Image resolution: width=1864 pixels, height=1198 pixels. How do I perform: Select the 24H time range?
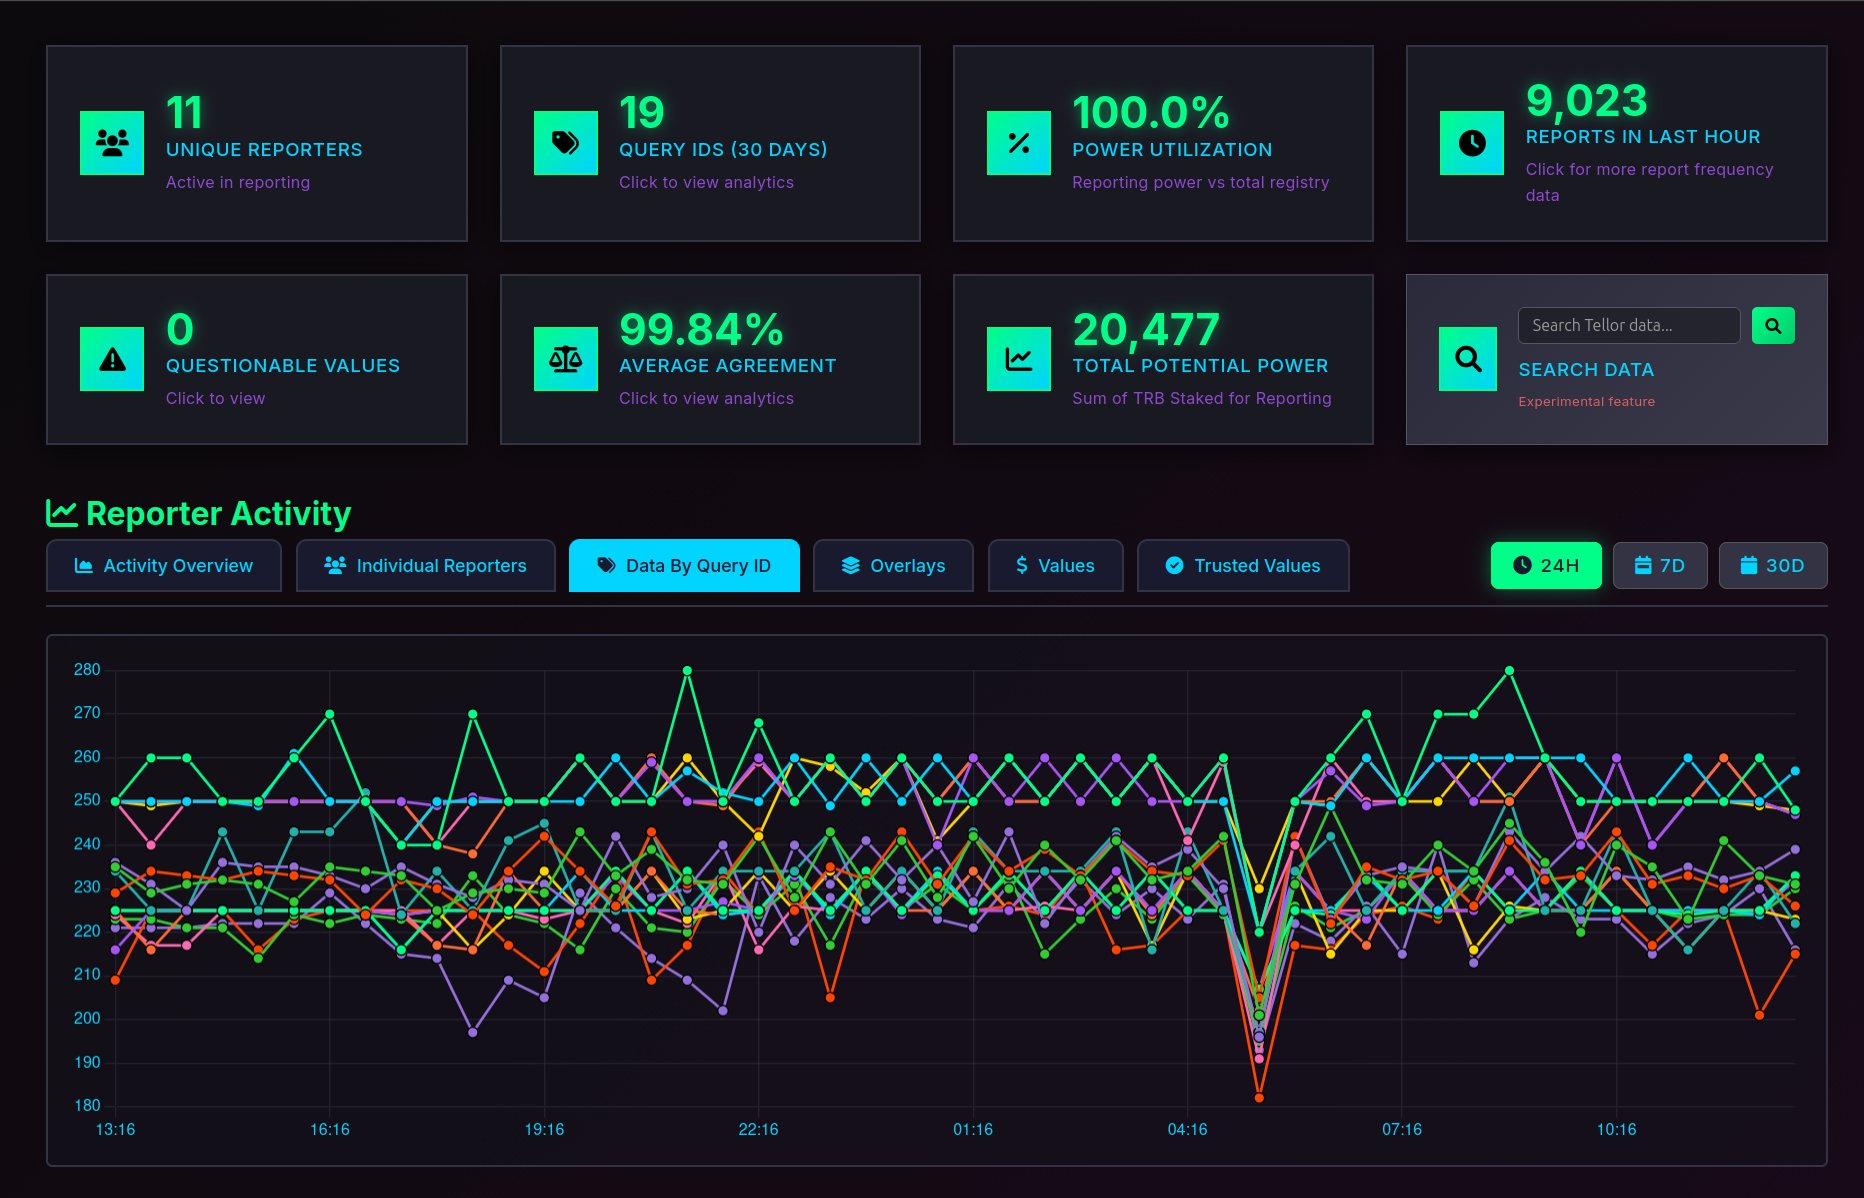(x=1546, y=566)
